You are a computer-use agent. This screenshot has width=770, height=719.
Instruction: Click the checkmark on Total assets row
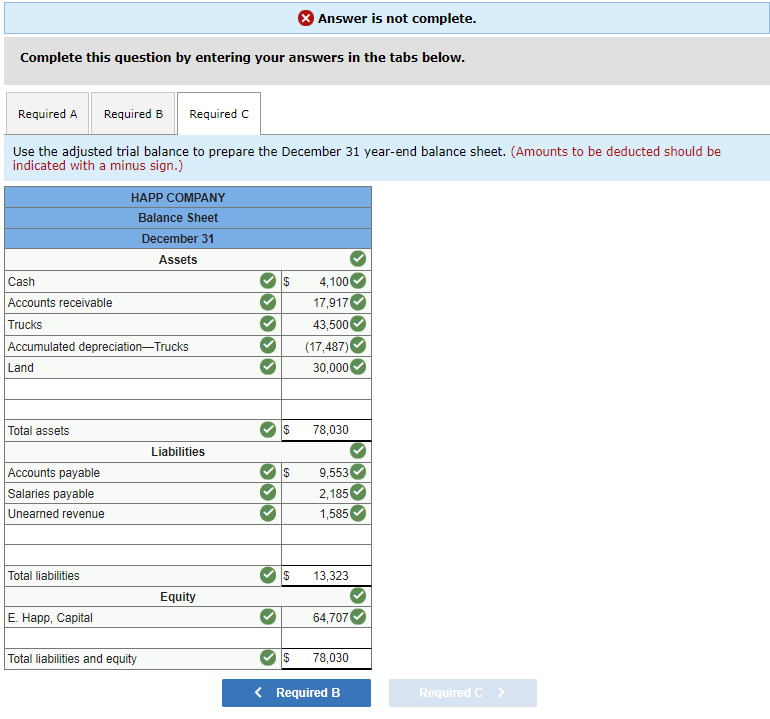[268, 429]
